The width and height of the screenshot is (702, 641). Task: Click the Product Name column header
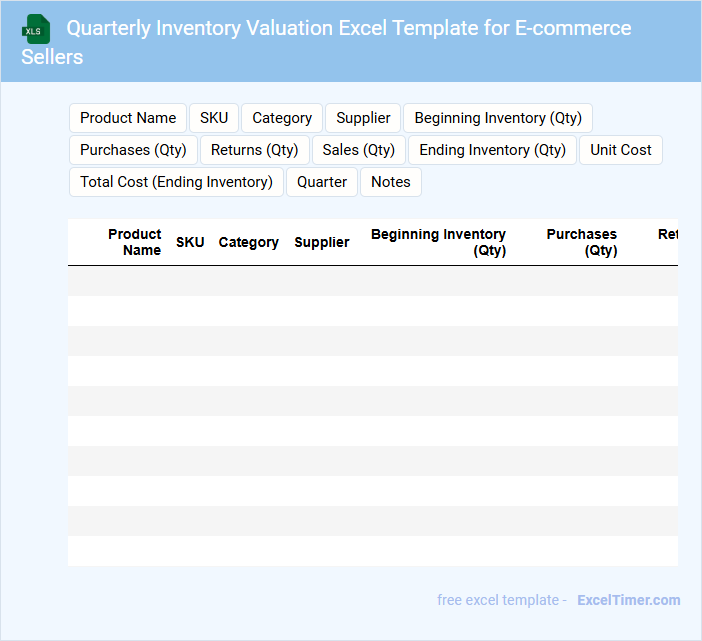pyautogui.click(x=135, y=242)
